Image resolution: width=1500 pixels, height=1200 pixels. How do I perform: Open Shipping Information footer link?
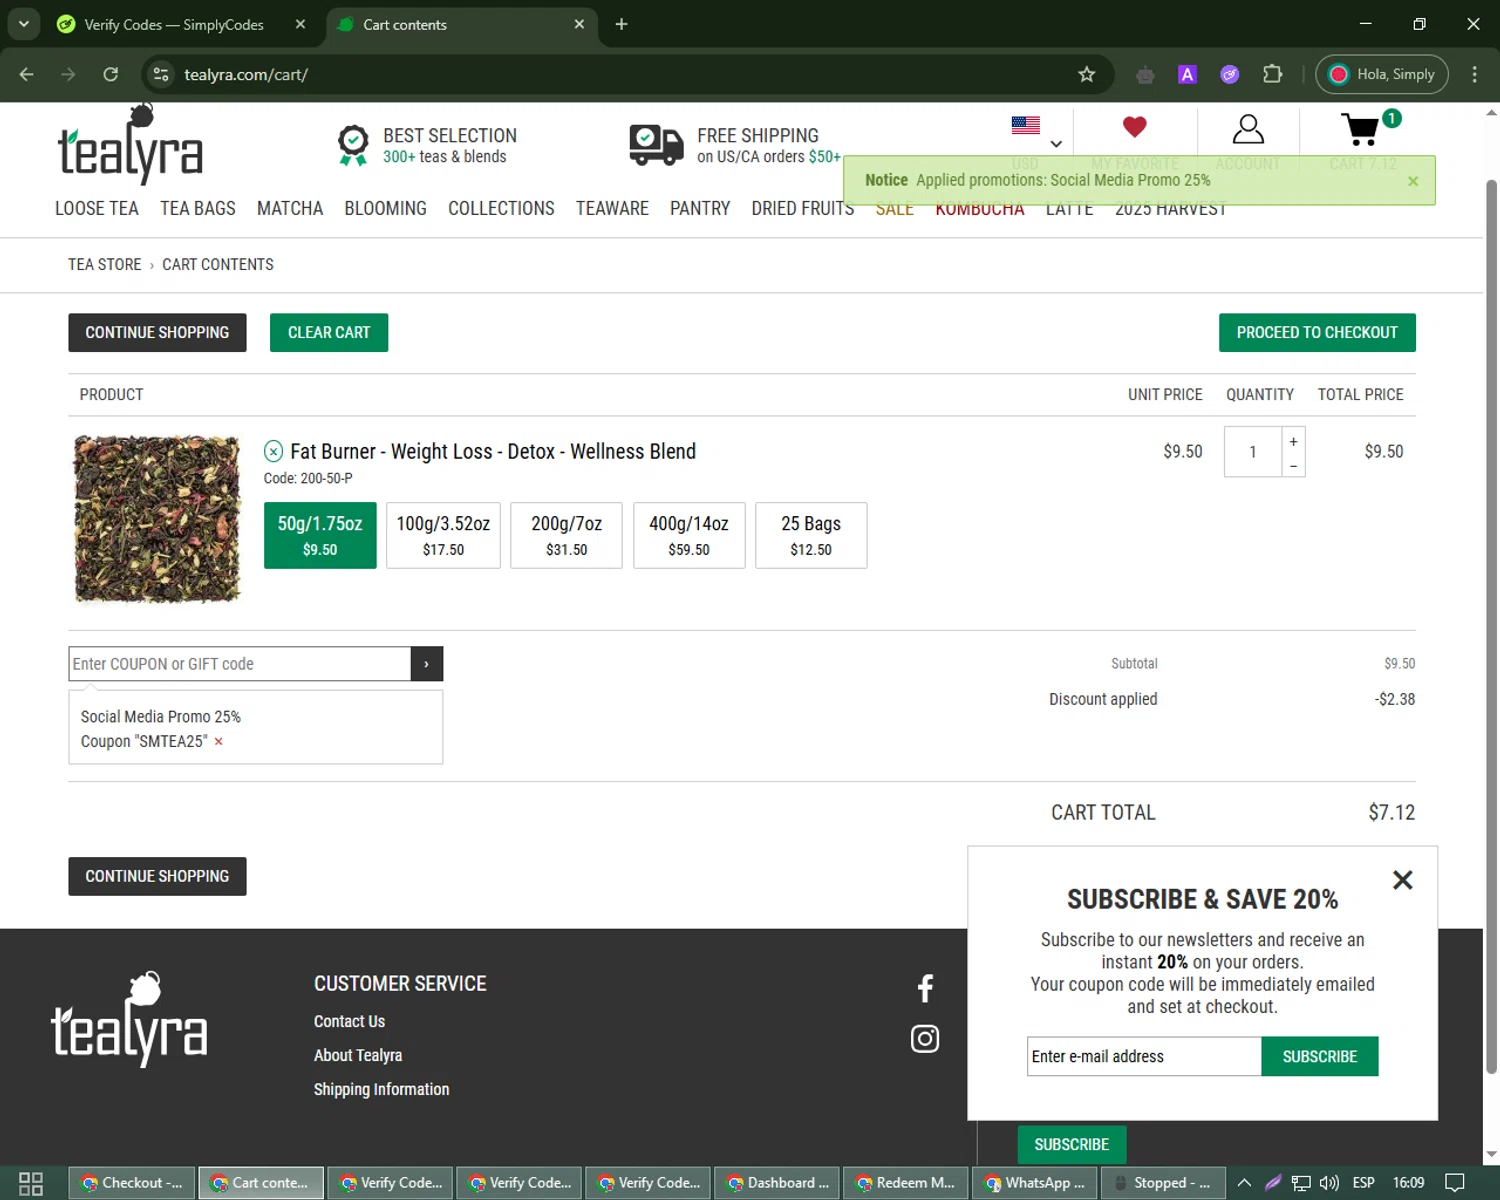(x=381, y=1089)
